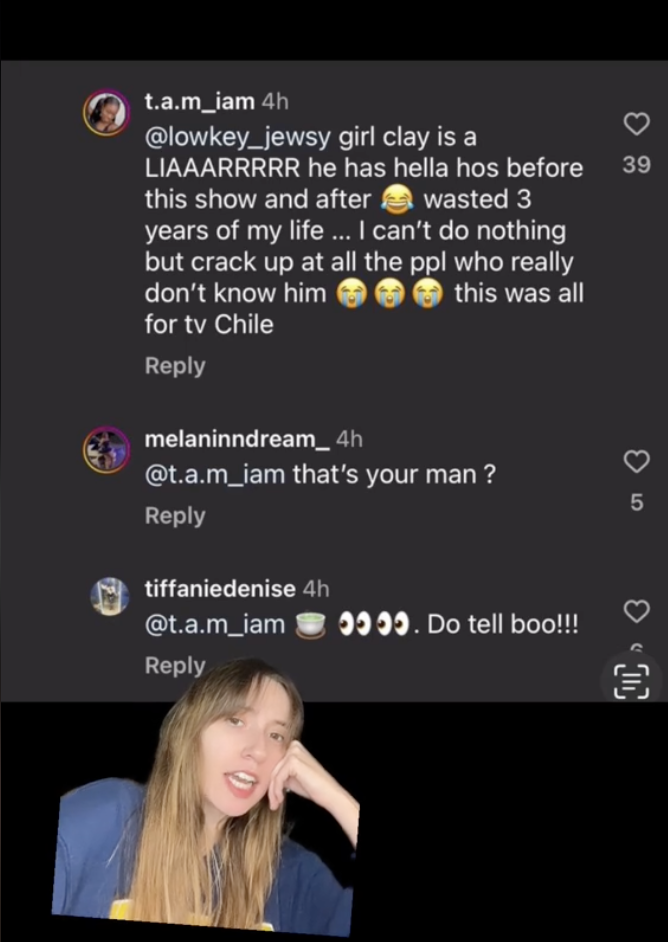Open t.a.m_iam's profile picture
Viewport: 668px width, 942px height.
(107, 112)
